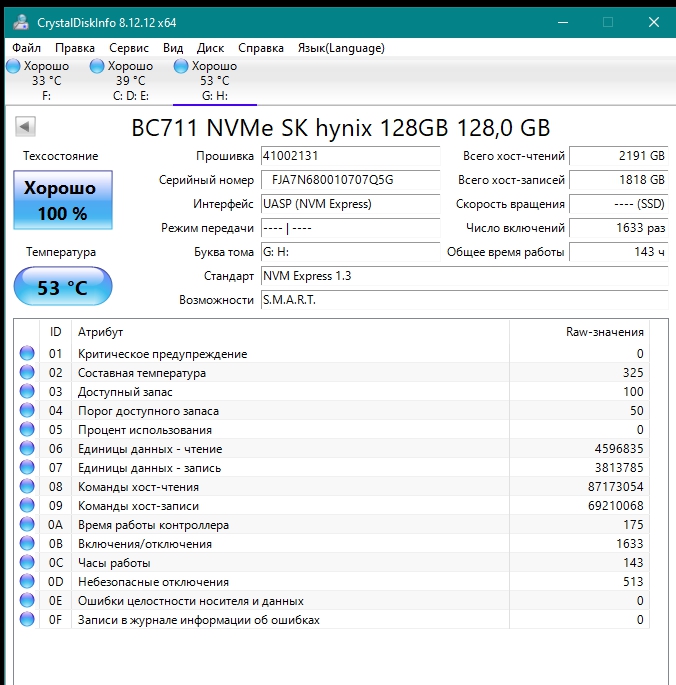Click total work time value 143 ч

pos(619,252)
